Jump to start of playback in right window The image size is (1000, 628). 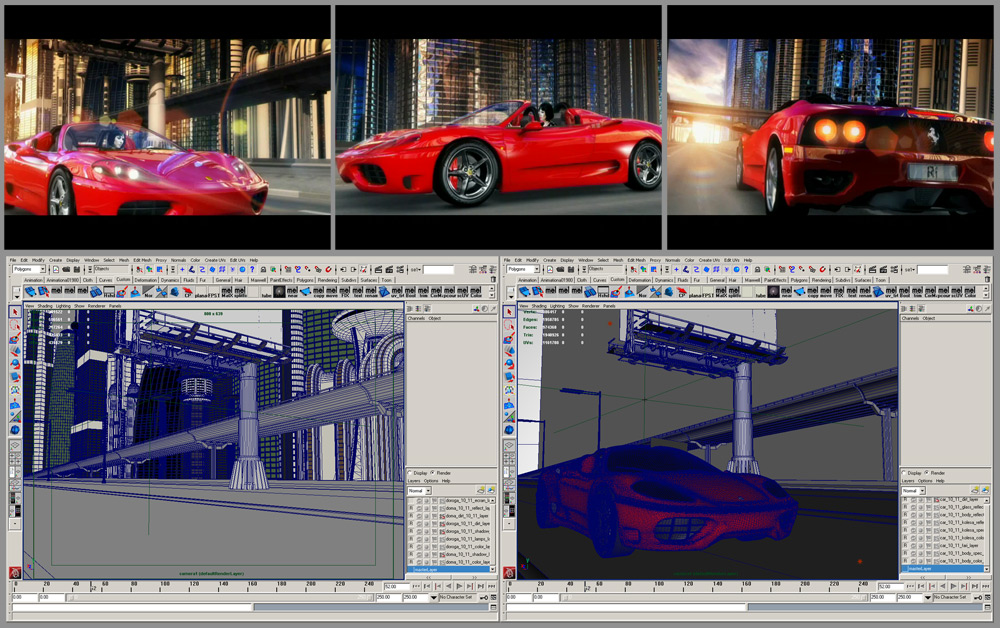pos(909,586)
